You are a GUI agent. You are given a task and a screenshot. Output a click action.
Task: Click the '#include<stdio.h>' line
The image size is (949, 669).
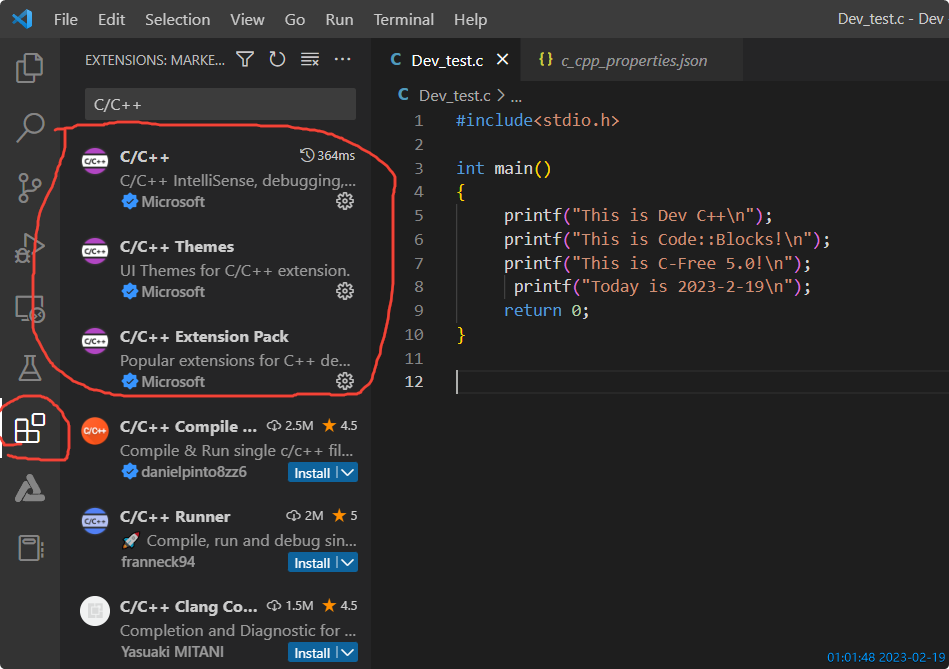click(537, 120)
